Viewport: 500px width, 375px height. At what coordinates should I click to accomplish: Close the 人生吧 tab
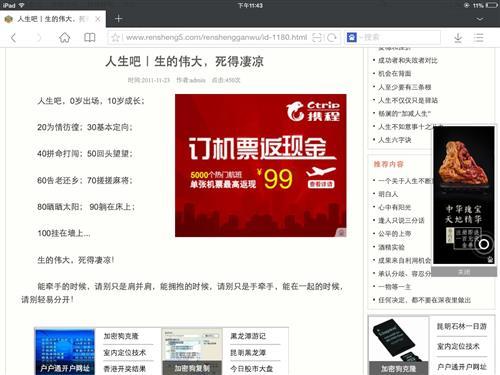tap(98, 19)
